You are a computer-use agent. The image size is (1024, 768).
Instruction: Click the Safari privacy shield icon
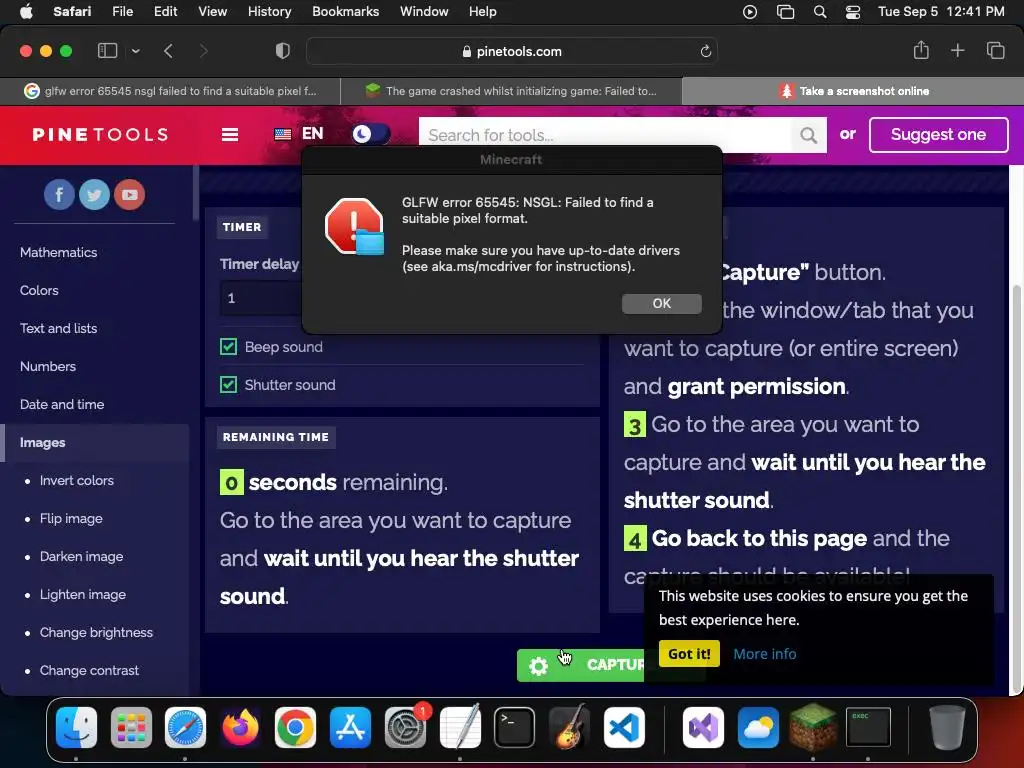(283, 51)
